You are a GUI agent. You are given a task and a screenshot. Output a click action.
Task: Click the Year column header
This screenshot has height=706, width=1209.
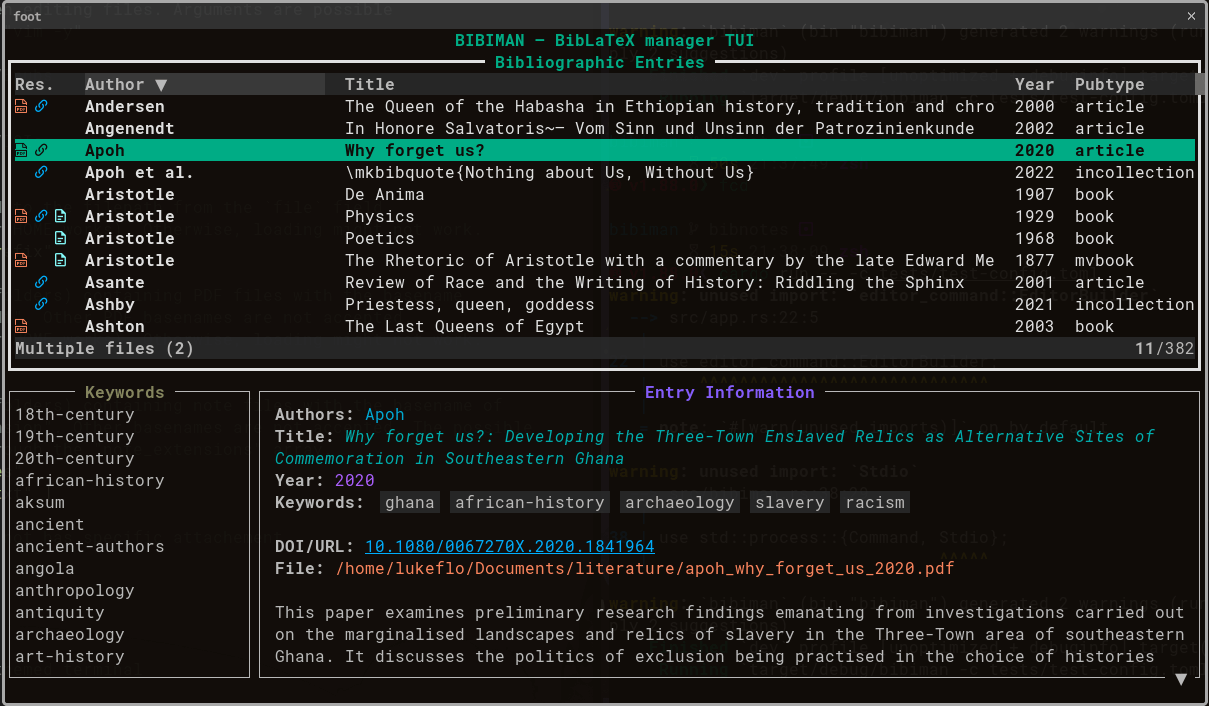[1034, 85]
